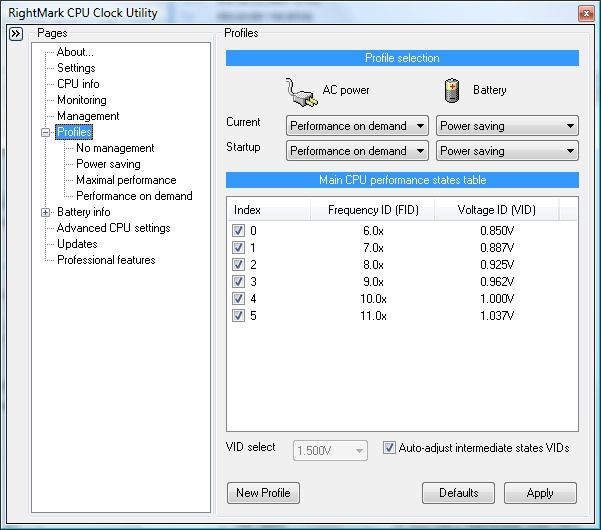Open Professional features page

click(106, 260)
